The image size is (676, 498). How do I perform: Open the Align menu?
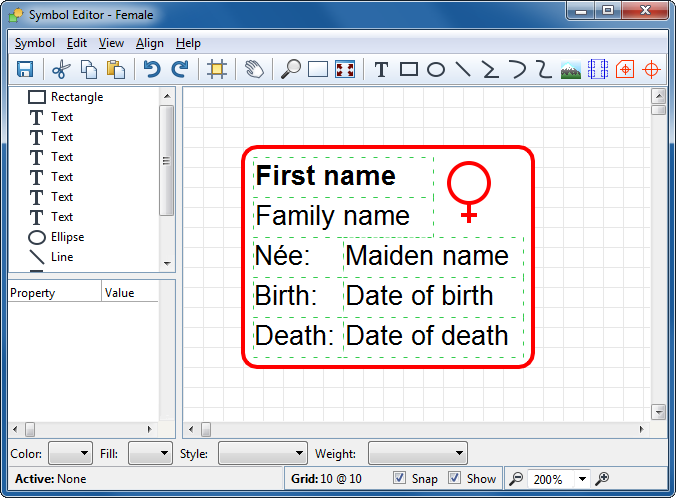point(150,43)
